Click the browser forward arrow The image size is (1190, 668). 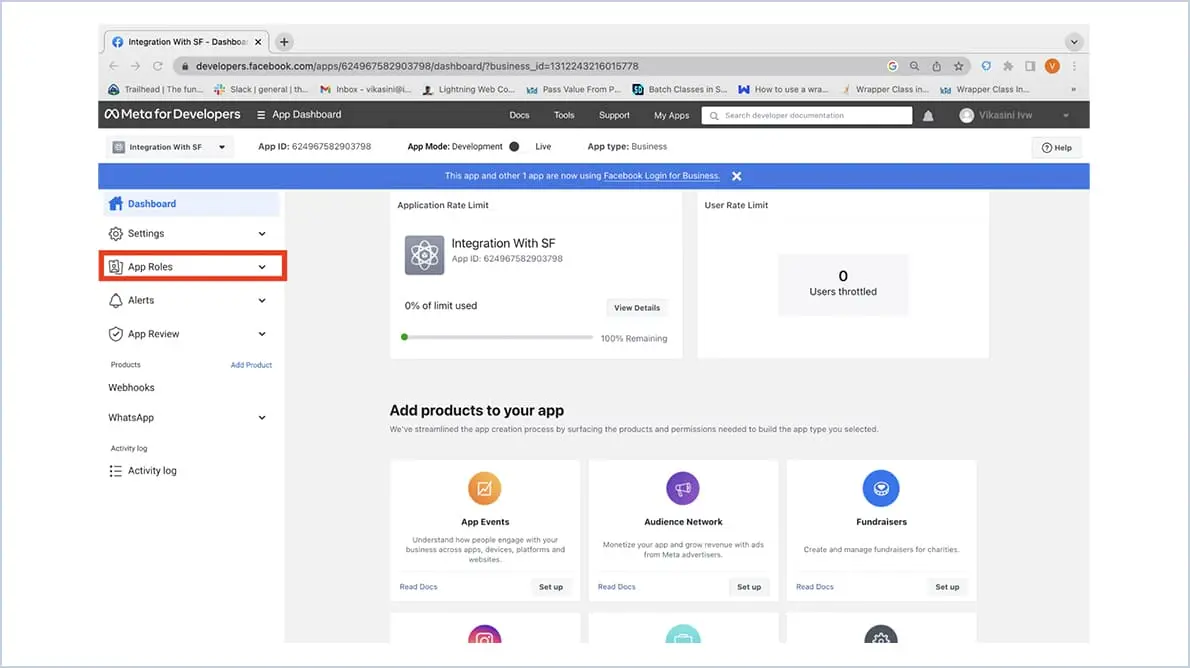tap(135, 66)
